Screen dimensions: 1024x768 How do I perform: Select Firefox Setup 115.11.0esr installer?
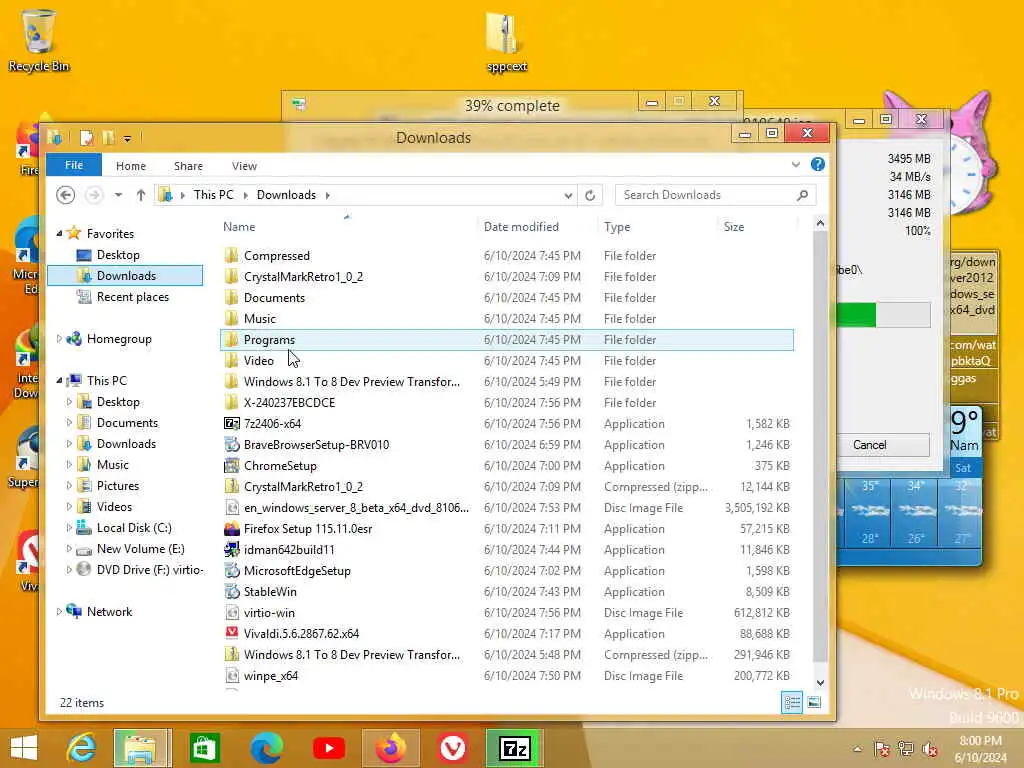click(308, 529)
